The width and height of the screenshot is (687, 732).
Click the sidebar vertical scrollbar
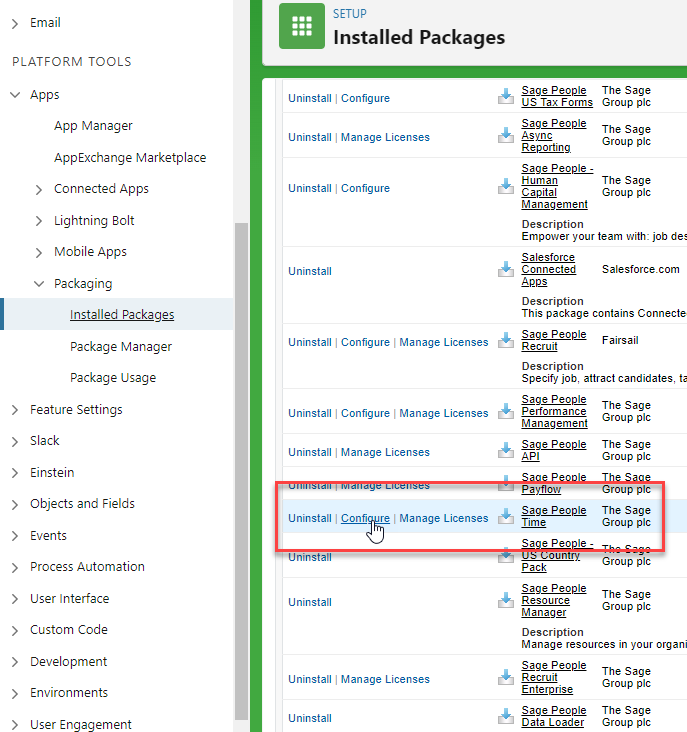click(x=240, y=470)
